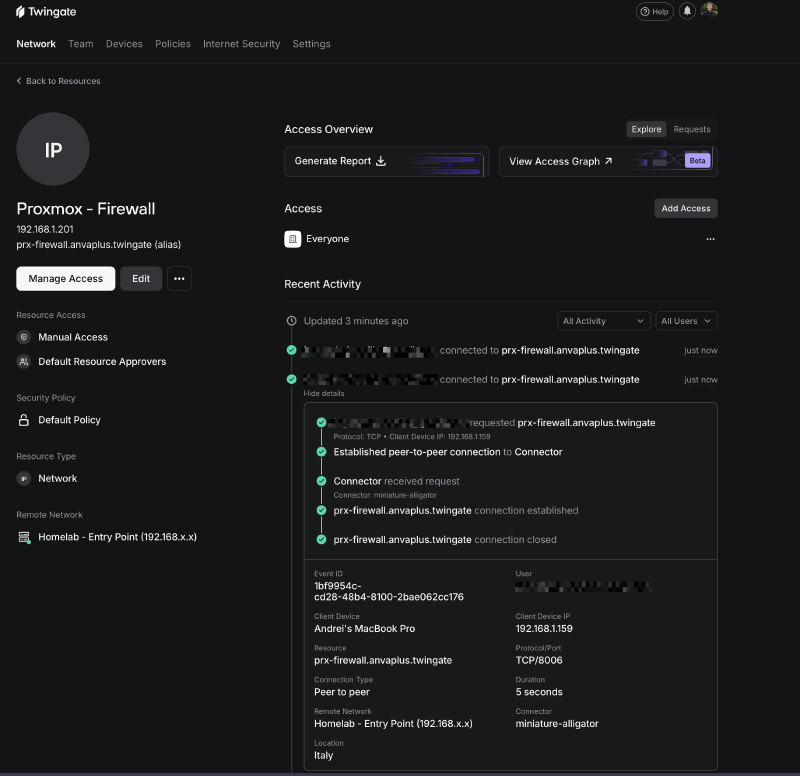Click the Generate Report download icon
This screenshot has width=800, height=776.
pyautogui.click(x=381, y=161)
